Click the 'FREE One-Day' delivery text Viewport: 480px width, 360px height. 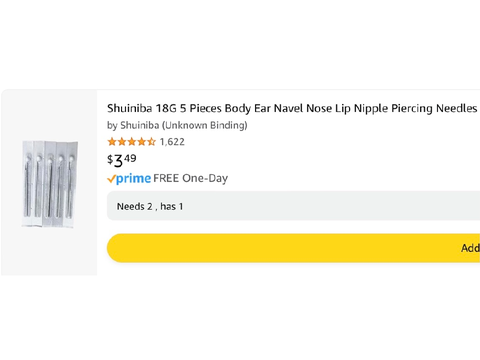pos(191,178)
